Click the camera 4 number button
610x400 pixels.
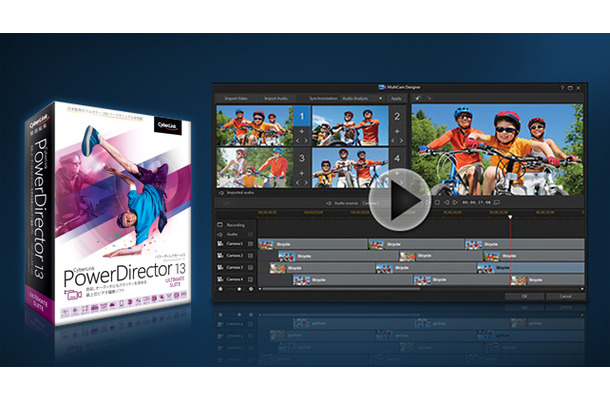click(397, 158)
